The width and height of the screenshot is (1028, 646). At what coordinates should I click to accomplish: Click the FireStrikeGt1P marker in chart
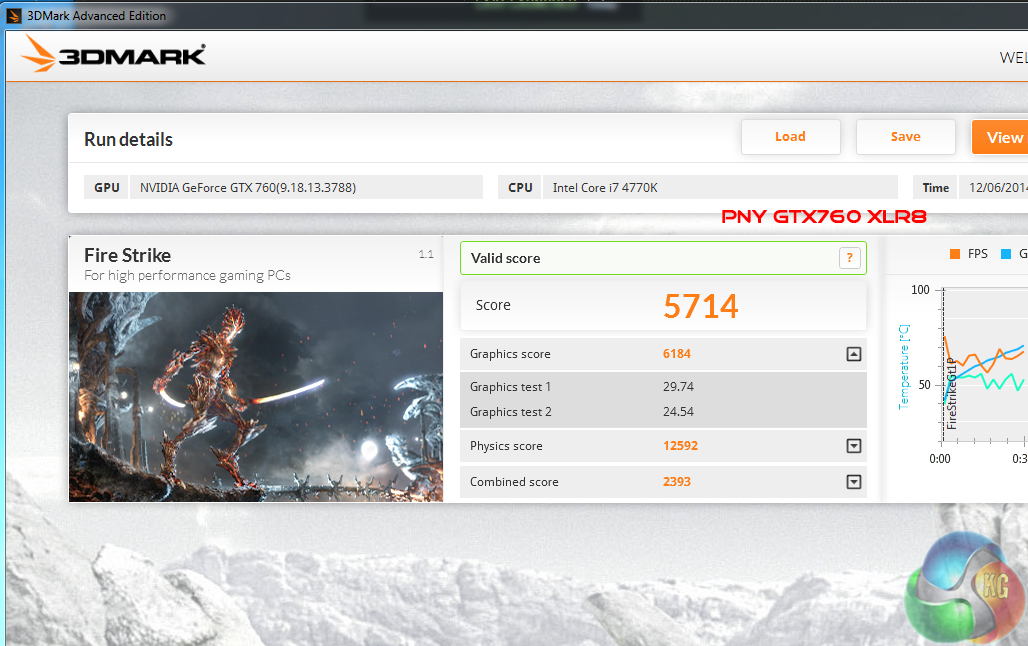[951, 393]
